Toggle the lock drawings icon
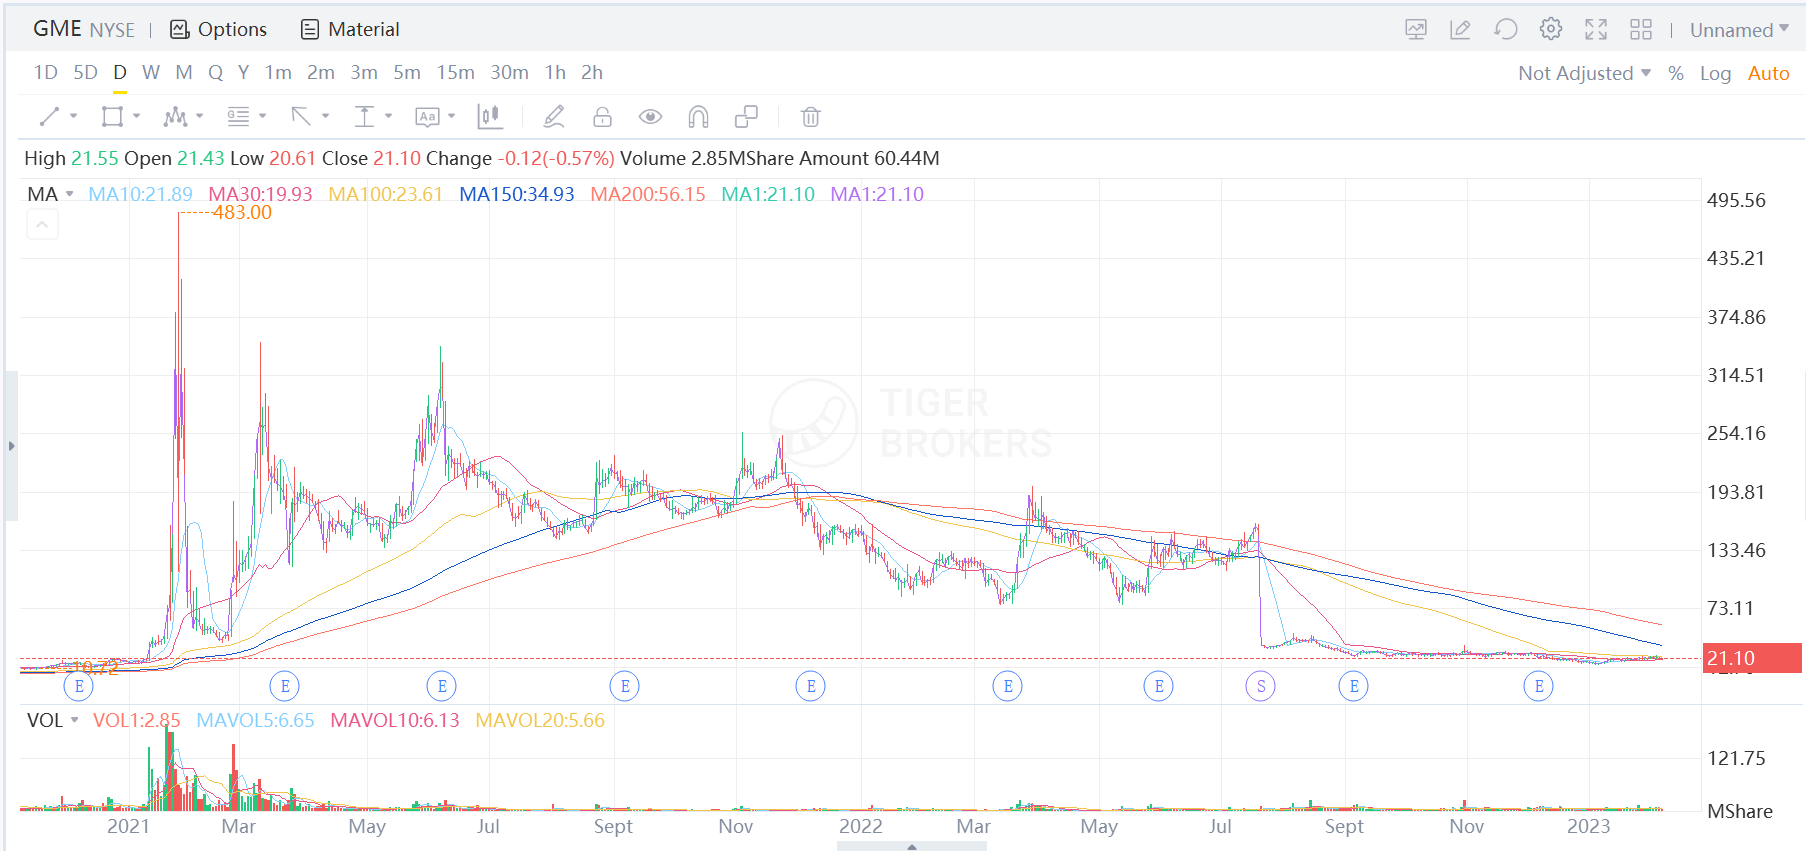 pyautogui.click(x=602, y=117)
